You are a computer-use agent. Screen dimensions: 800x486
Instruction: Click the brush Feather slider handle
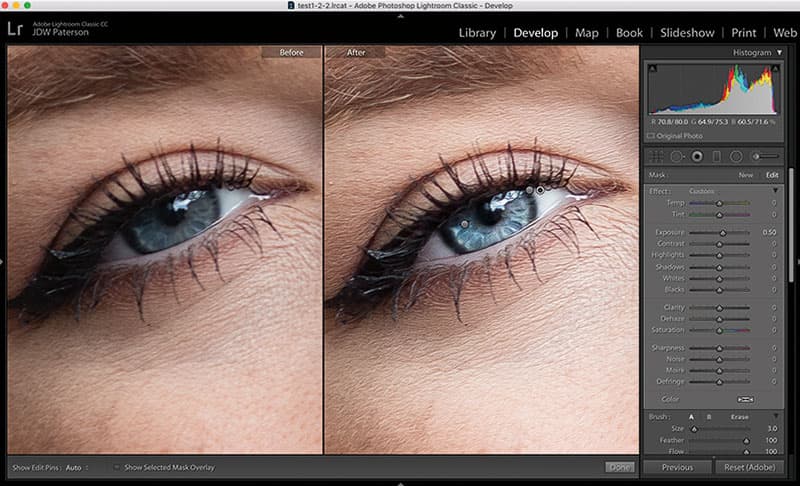(x=746, y=440)
